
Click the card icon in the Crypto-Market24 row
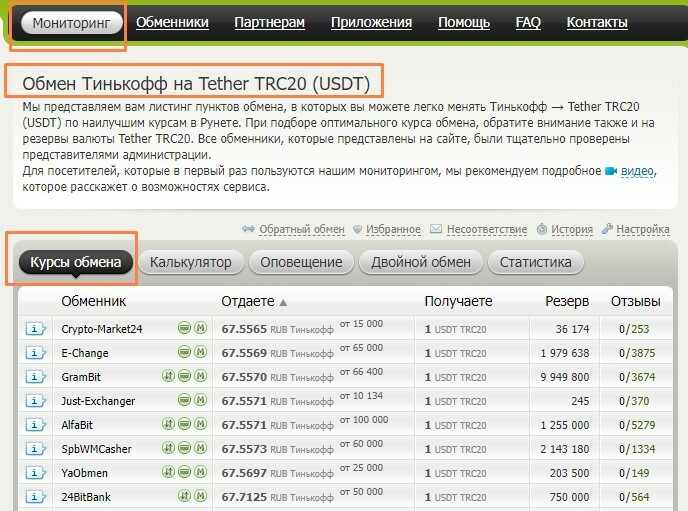185,328
